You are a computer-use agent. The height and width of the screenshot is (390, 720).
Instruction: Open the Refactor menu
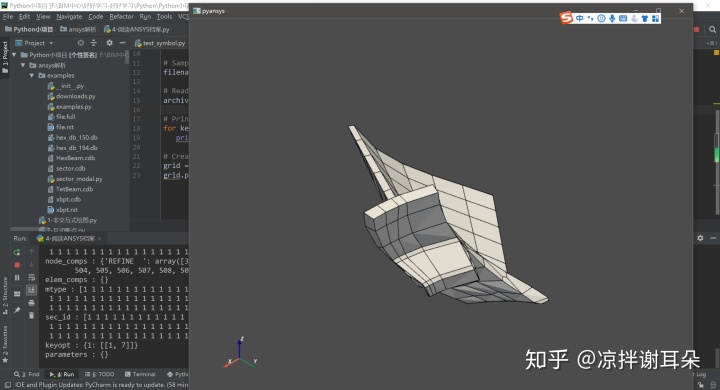coord(121,17)
